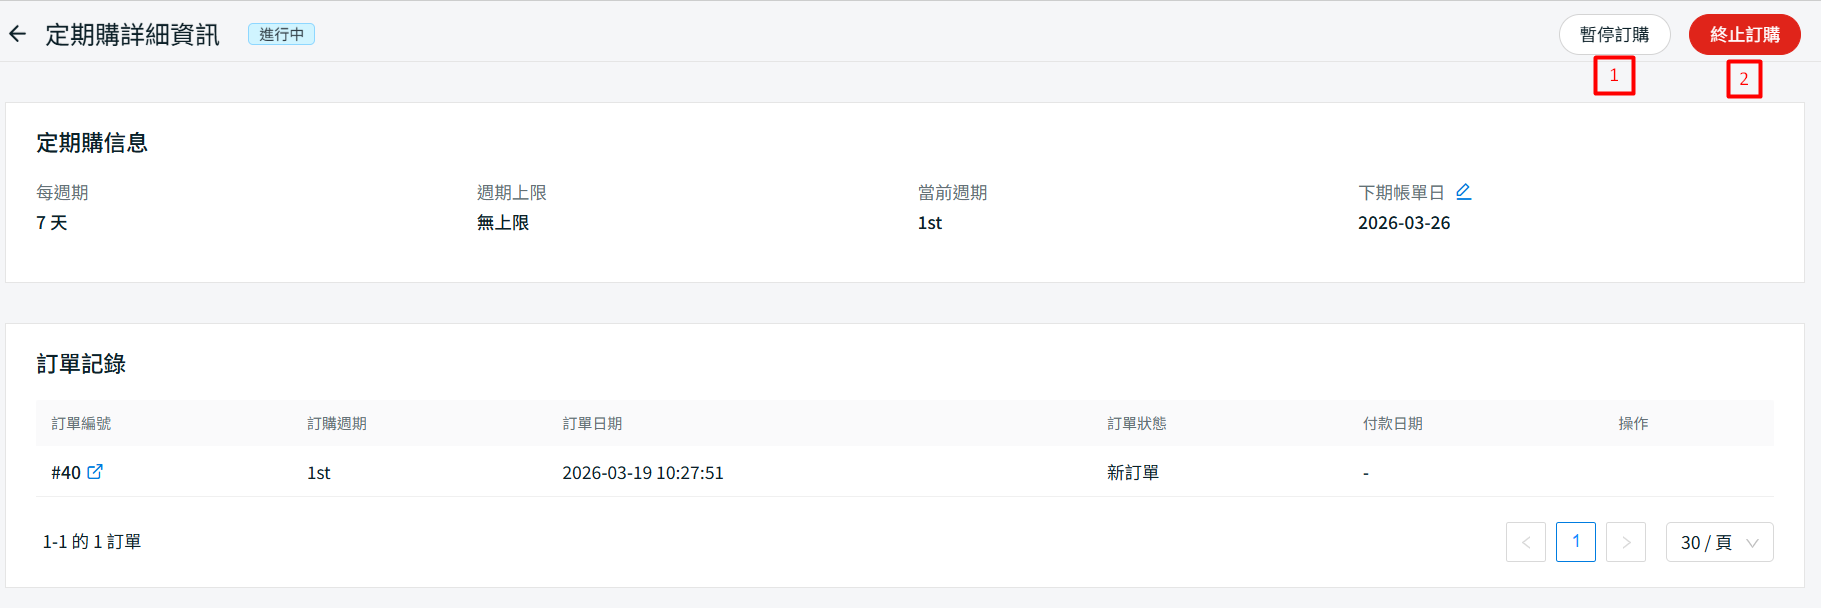
Task: Click the 進行中 status badge
Action: click(x=281, y=35)
